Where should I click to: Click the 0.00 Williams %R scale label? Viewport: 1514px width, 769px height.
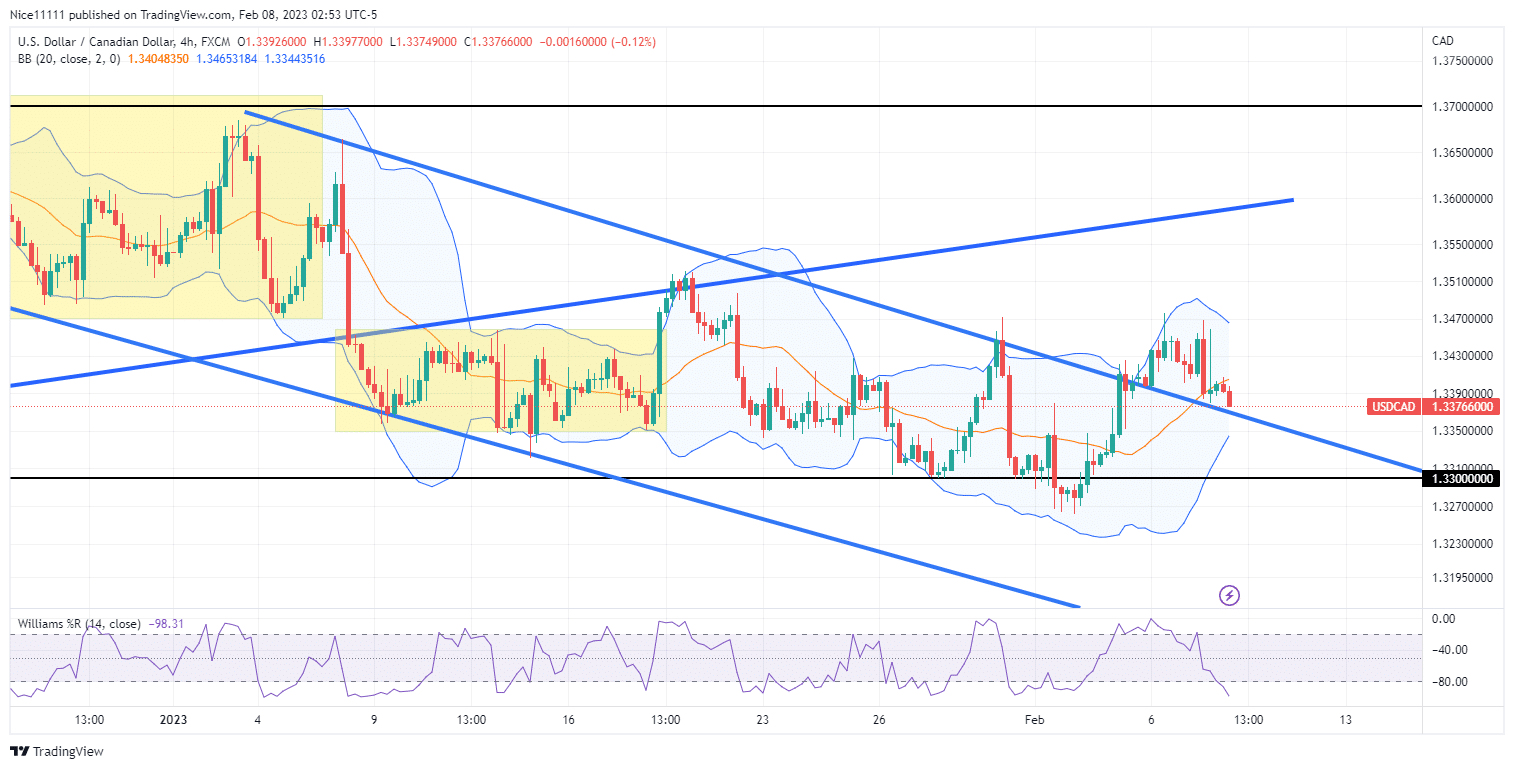click(x=1443, y=619)
